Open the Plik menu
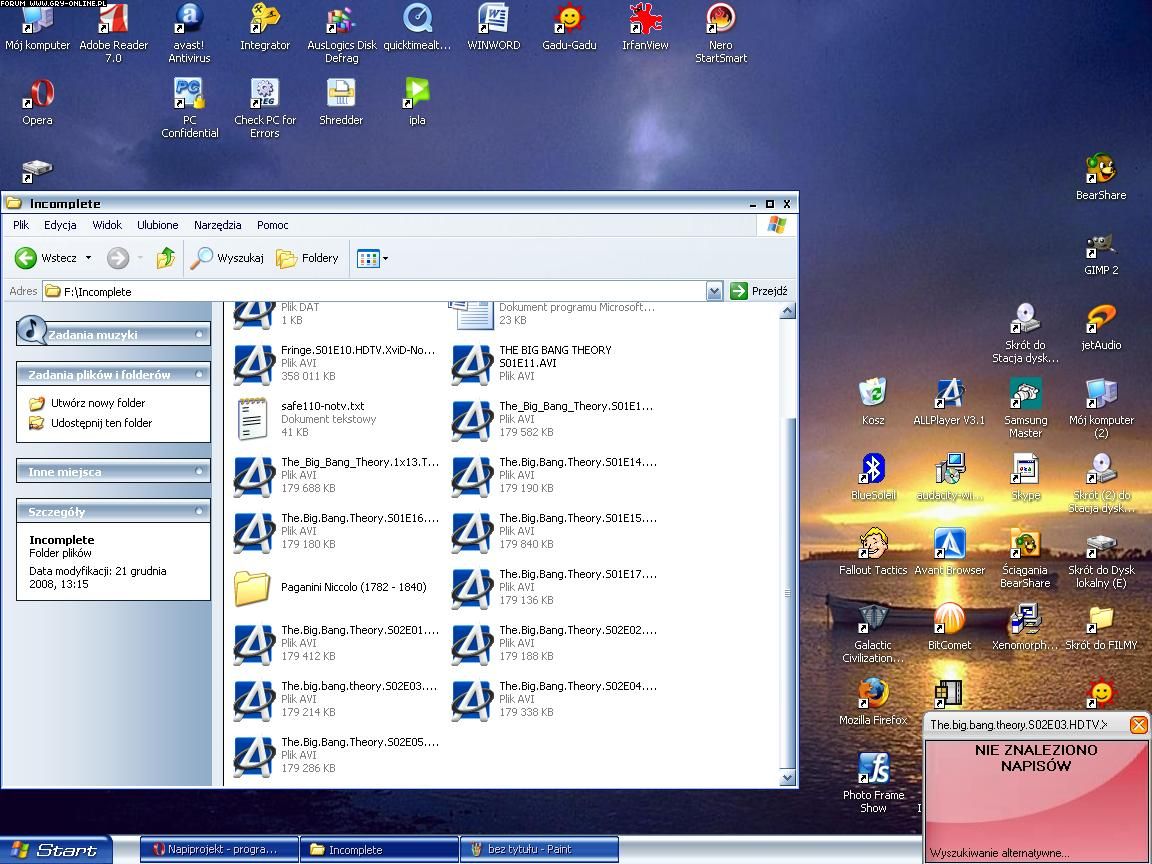 21,225
